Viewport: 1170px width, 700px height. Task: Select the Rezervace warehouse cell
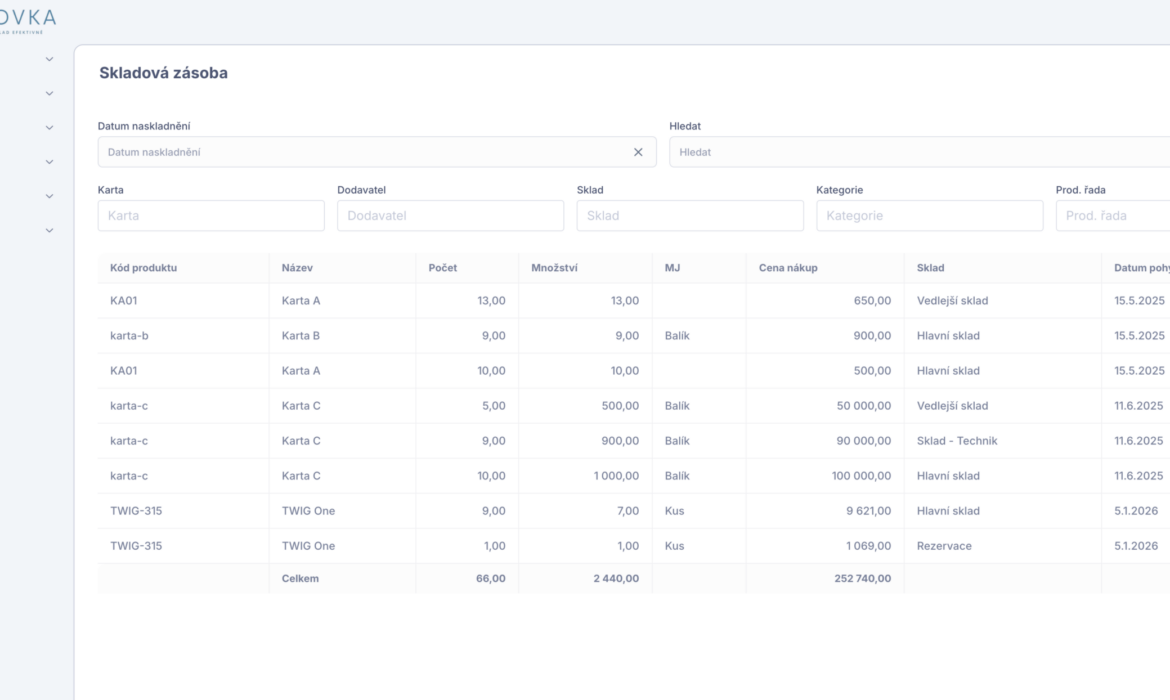944,546
